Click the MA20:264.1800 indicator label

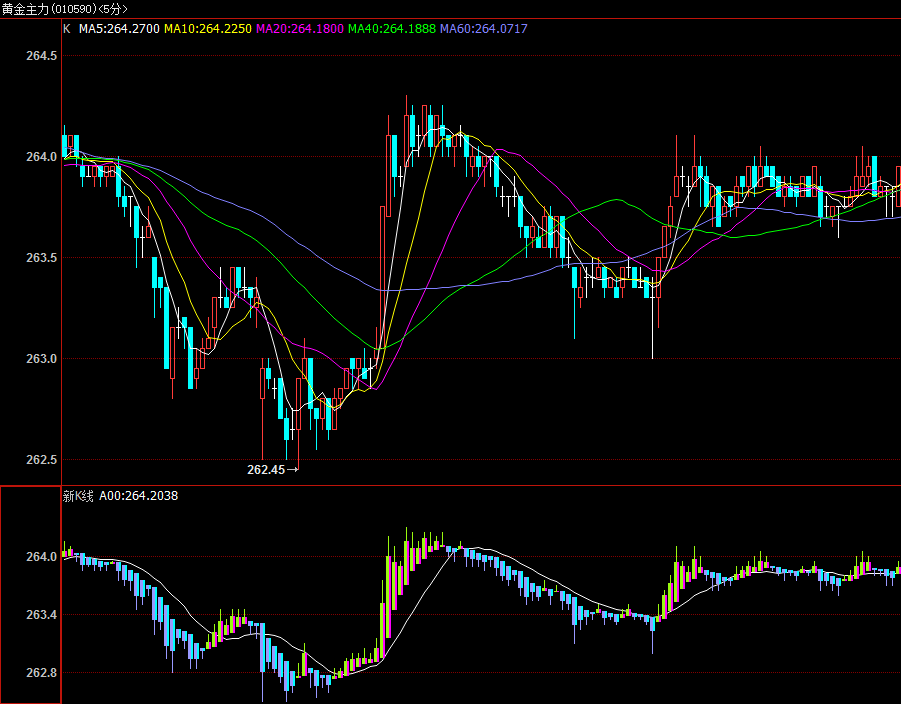click(300, 29)
